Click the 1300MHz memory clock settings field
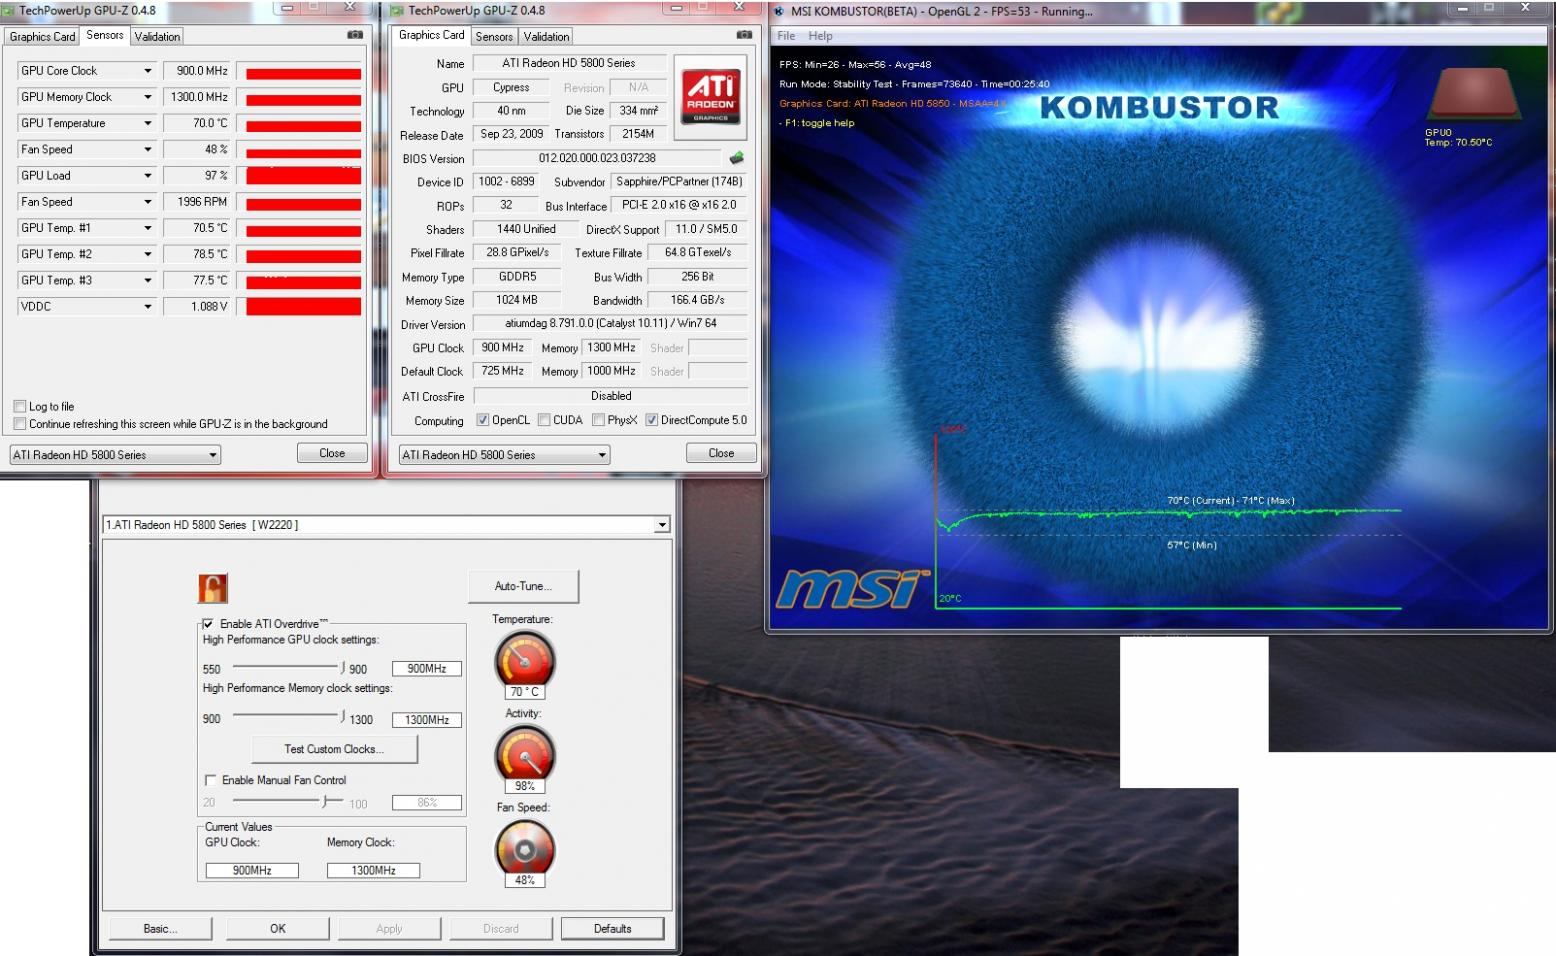 (427, 720)
